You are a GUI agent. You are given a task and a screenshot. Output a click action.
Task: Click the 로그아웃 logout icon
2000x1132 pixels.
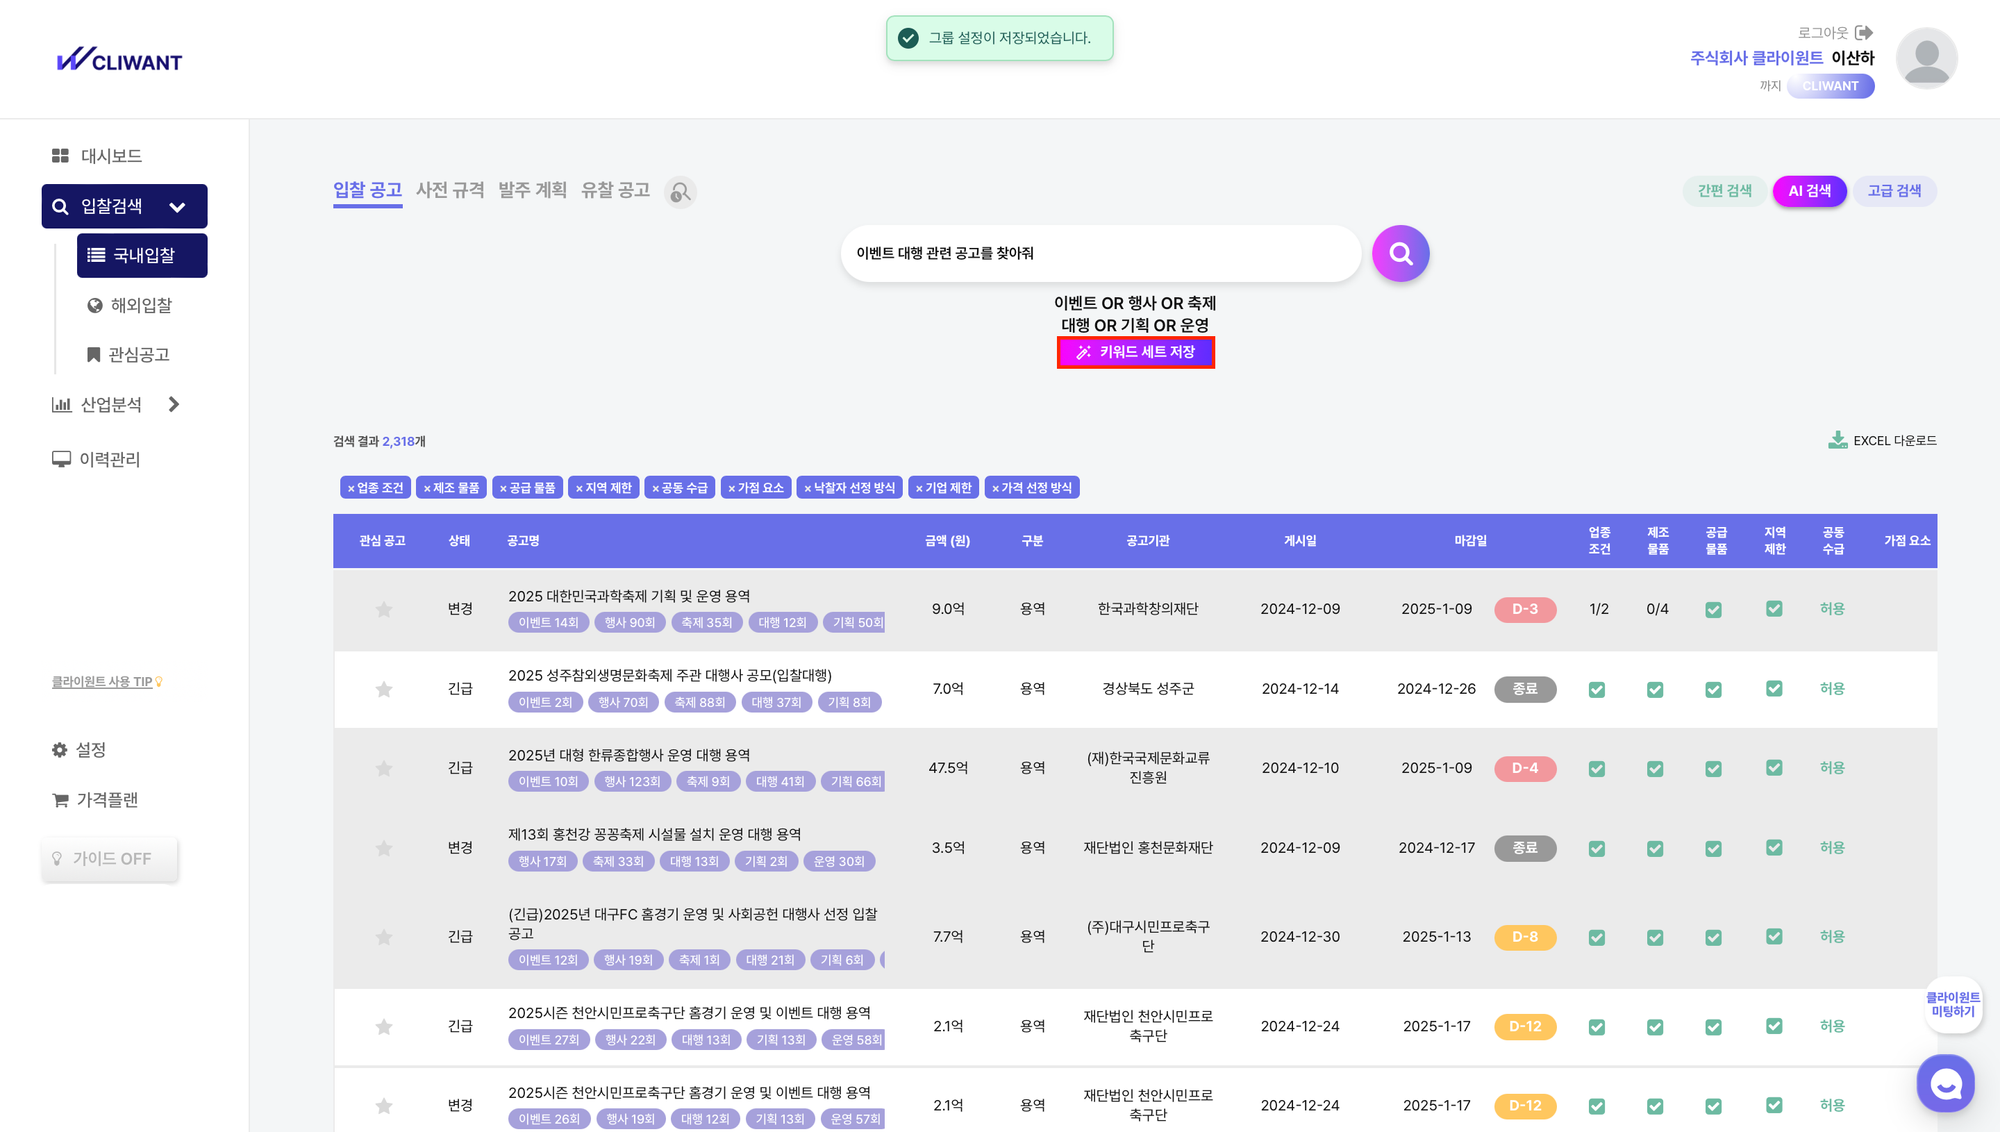coord(1864,33)
